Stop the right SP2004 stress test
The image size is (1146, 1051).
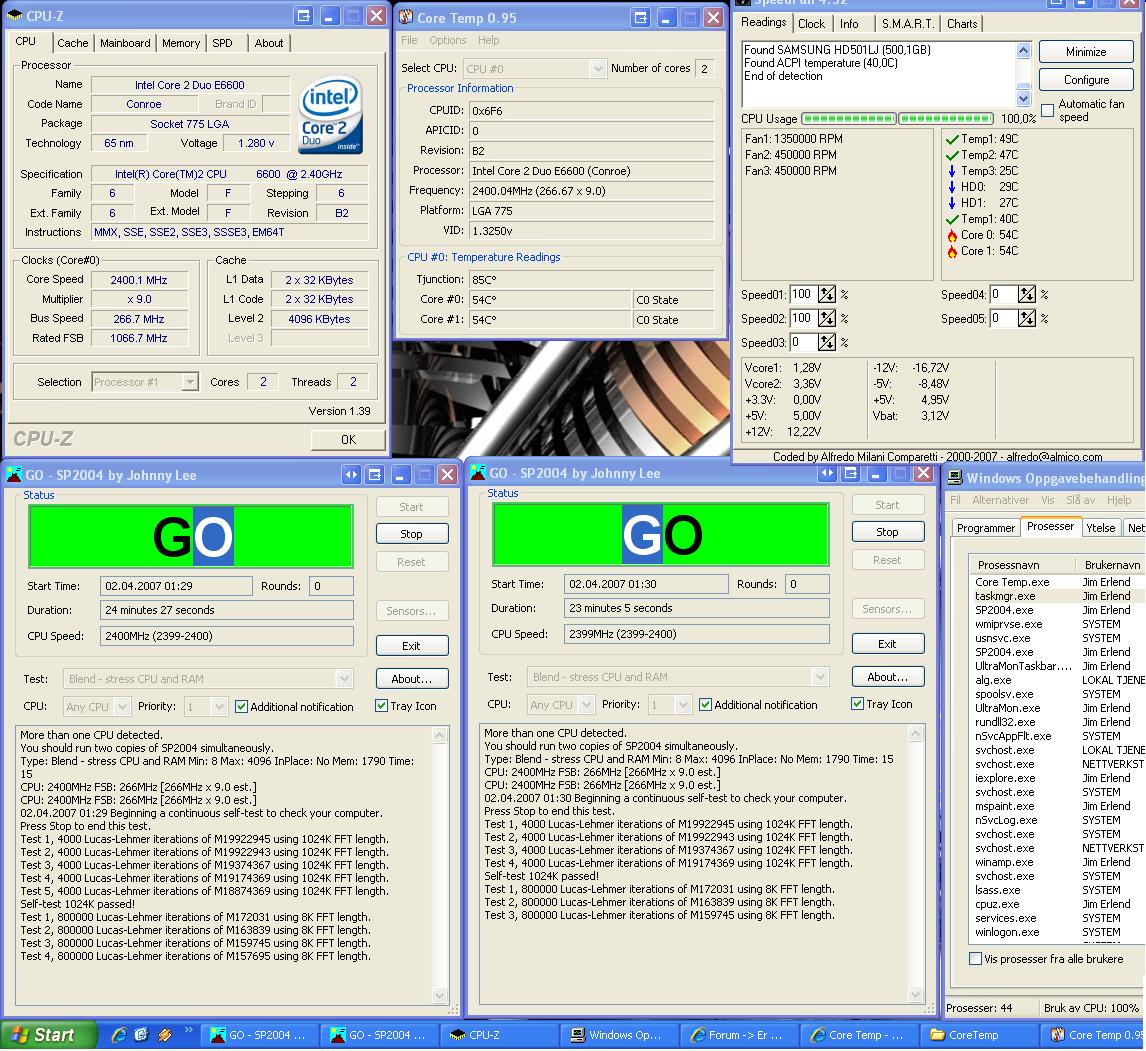[x=887, y=532]
